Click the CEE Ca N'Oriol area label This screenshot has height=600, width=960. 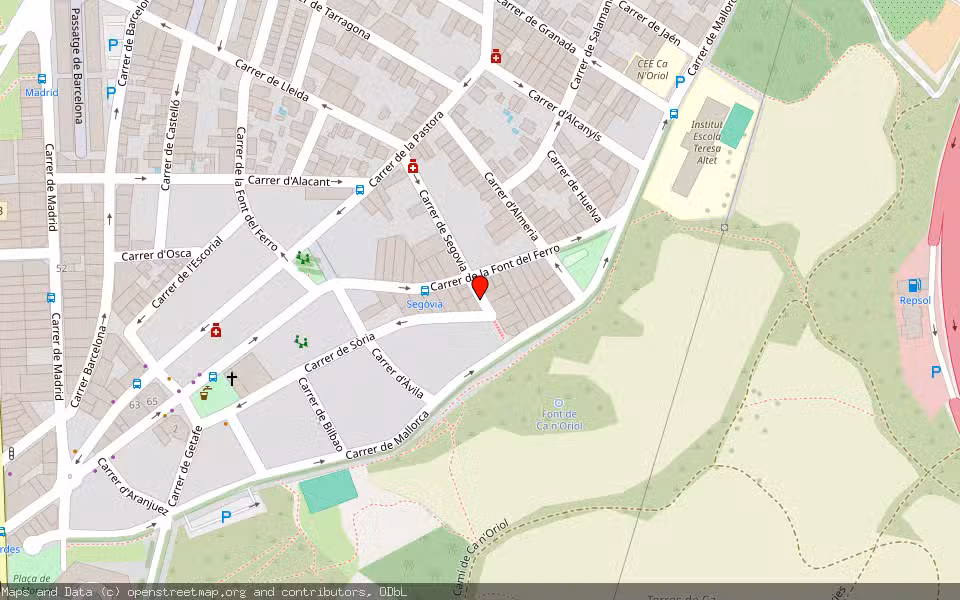click(652, 69)
